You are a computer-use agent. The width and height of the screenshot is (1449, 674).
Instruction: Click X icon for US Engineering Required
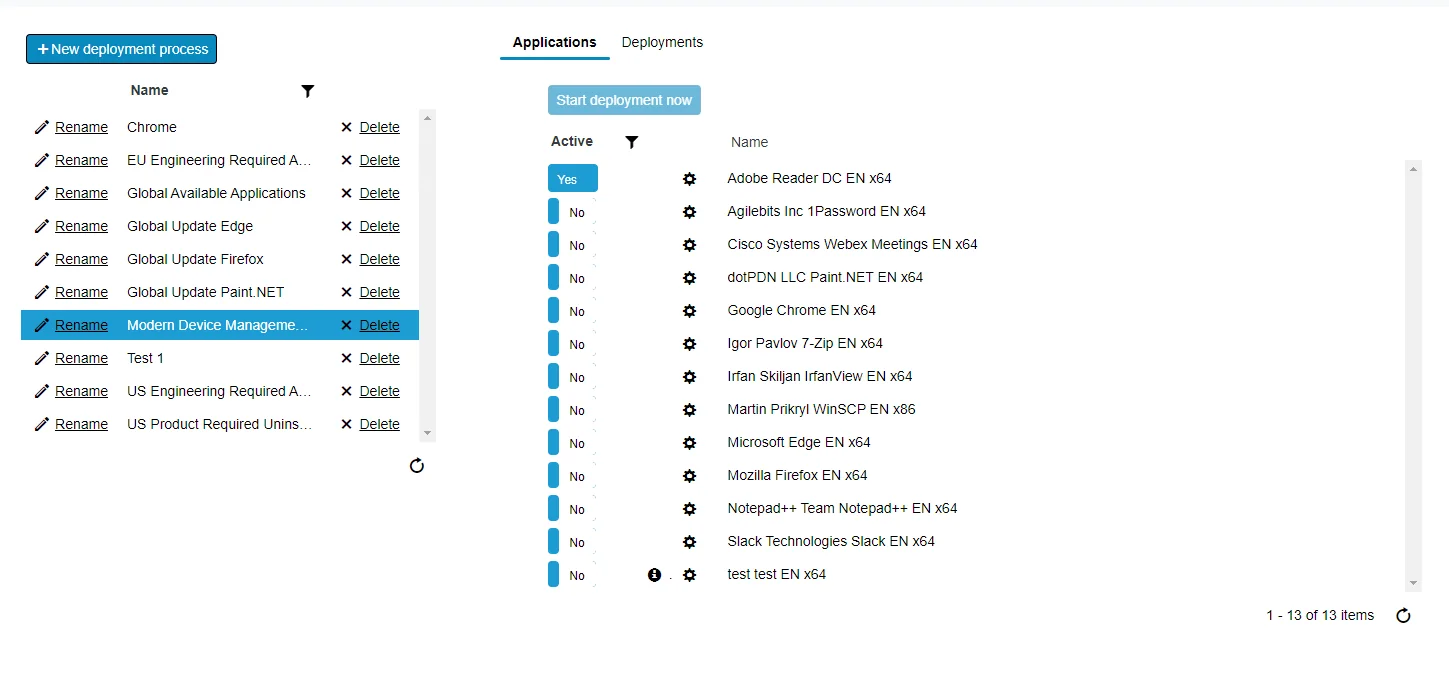click(x=346, y=391)
